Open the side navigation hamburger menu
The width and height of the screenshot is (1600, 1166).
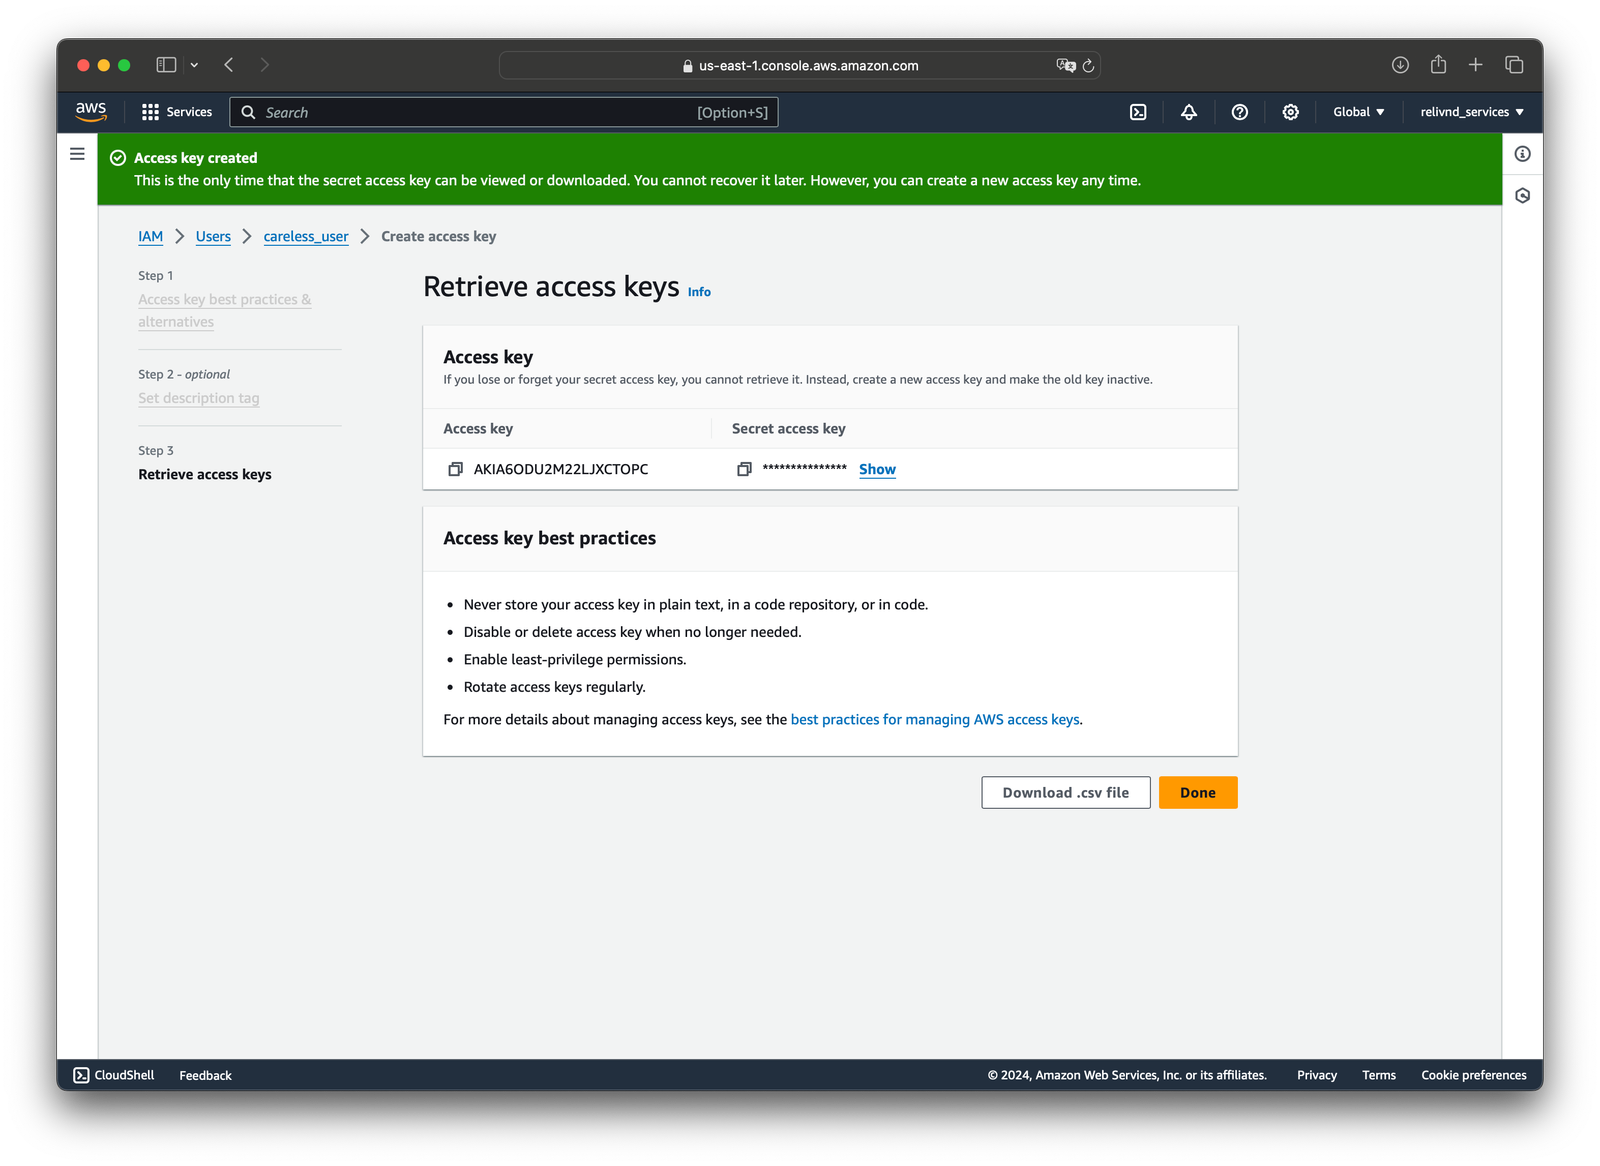click(x=77, y=154)
